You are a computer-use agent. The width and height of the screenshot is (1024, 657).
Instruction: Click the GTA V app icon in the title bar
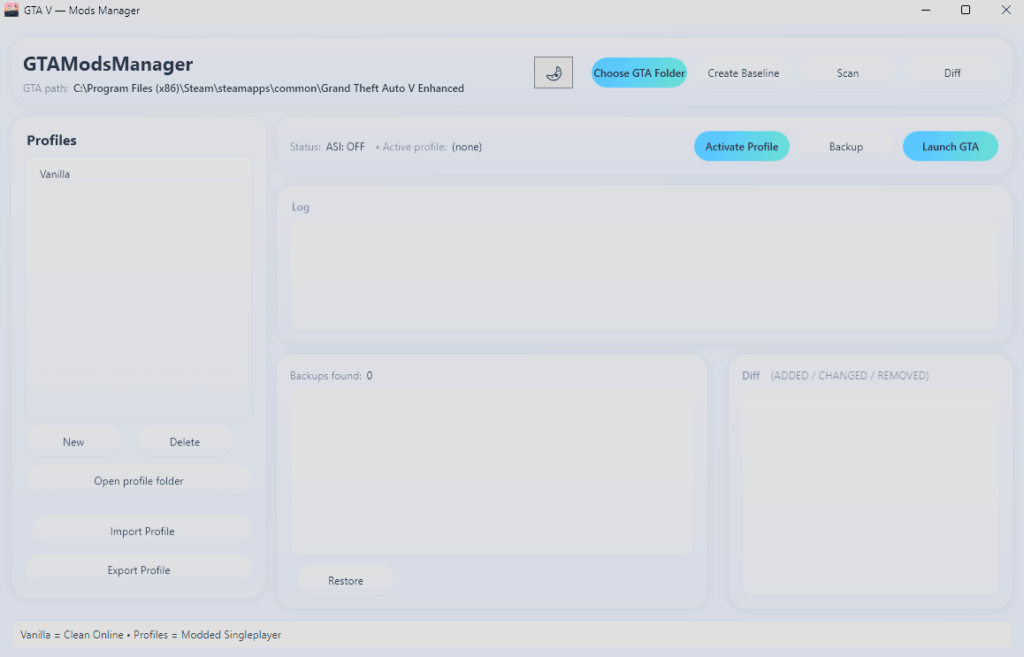coord(11,10)
